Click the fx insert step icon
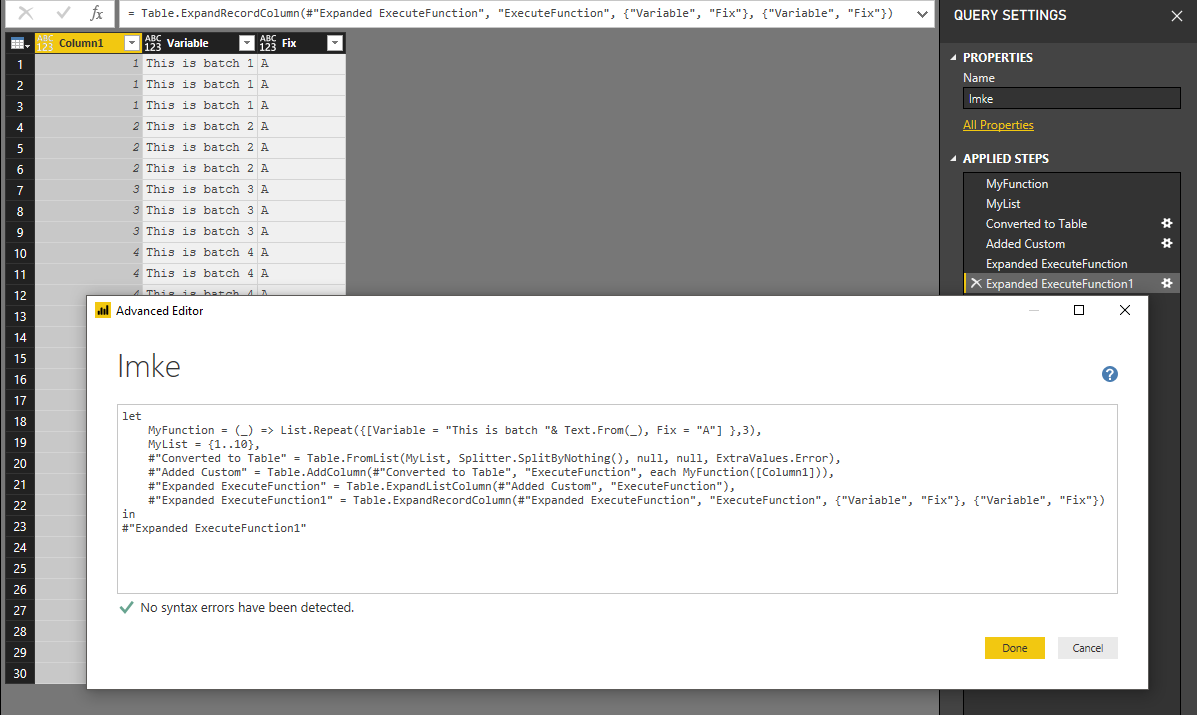This screenshot has height=715, width=1197. pyautogui.click(x=96, y=13)
